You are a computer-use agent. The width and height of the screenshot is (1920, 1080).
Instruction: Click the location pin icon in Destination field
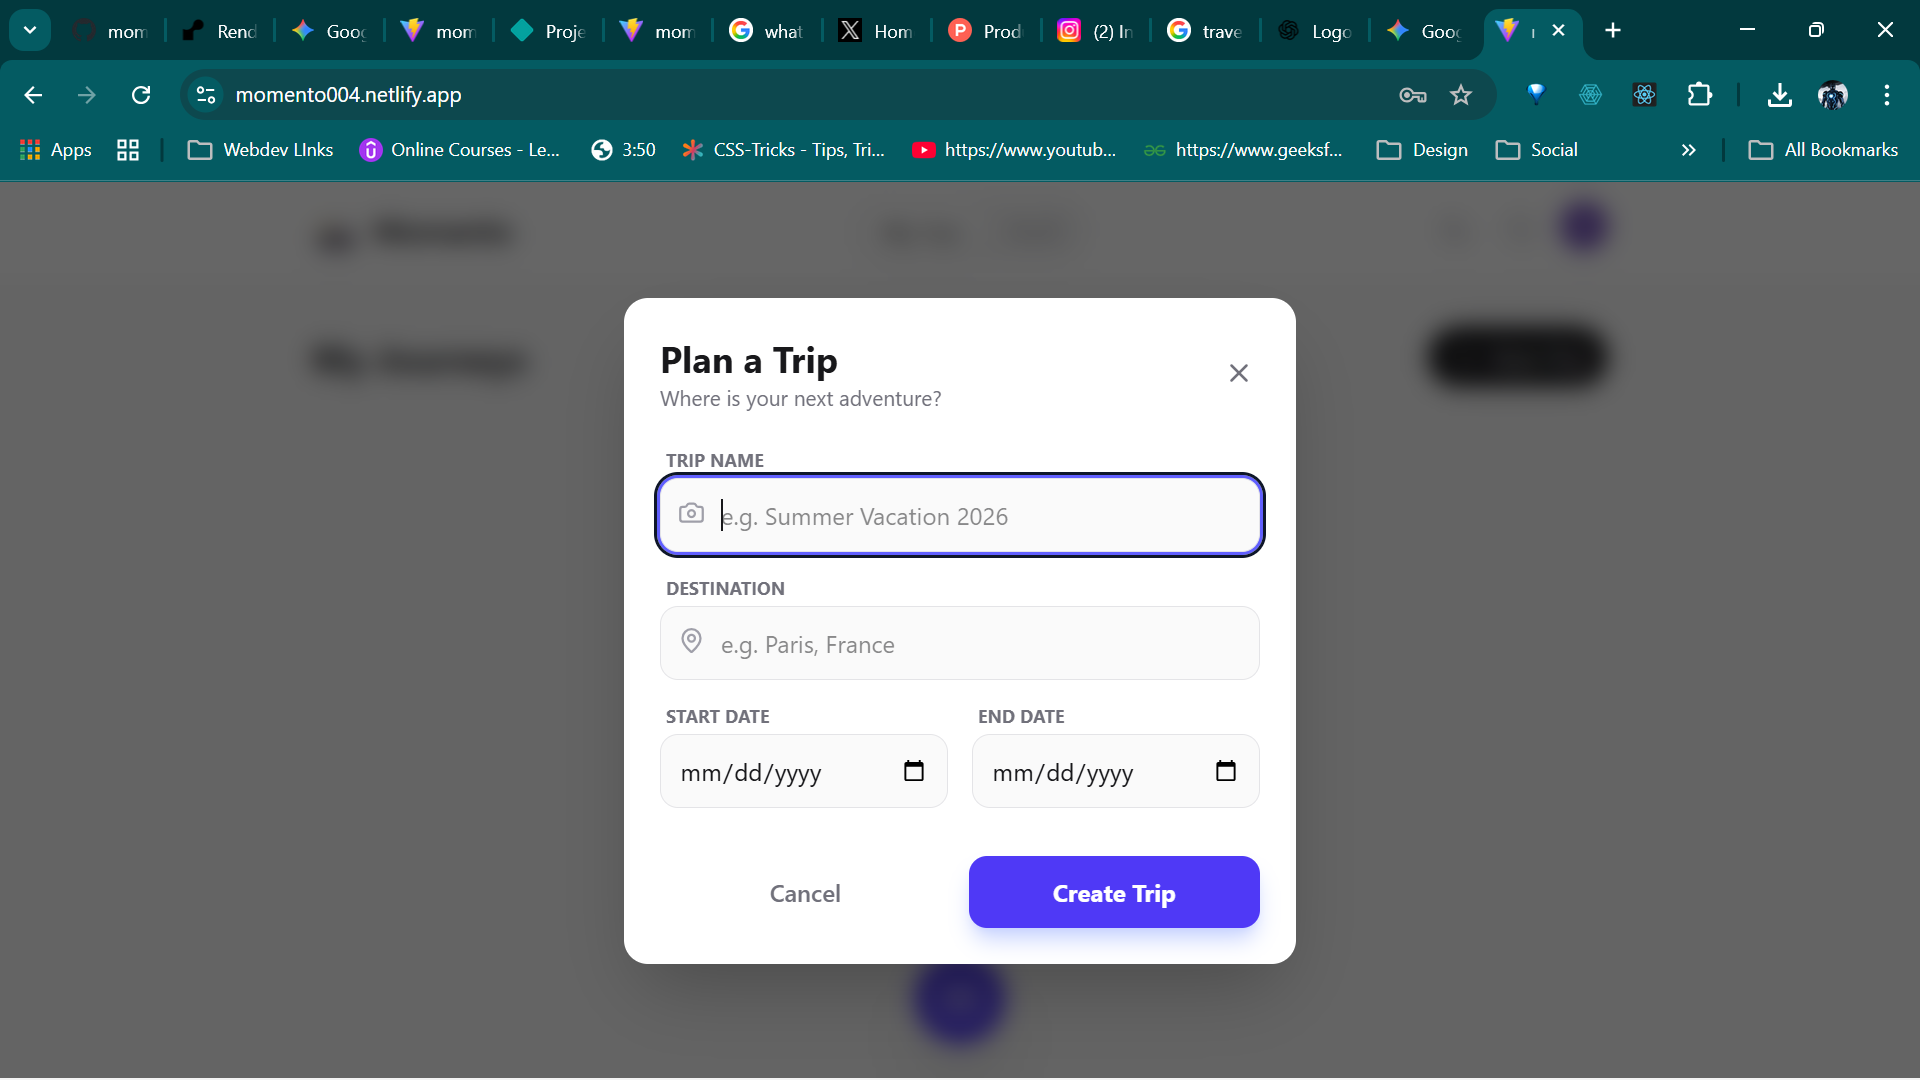692,641
